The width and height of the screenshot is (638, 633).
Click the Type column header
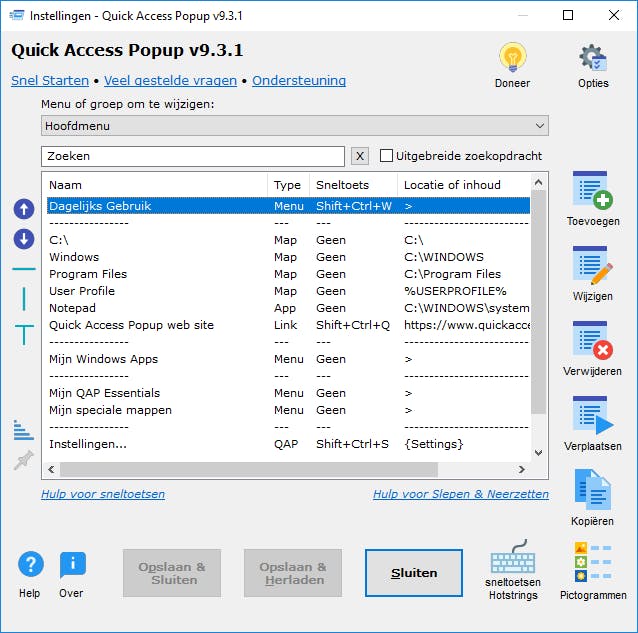(x=288, y=185)
